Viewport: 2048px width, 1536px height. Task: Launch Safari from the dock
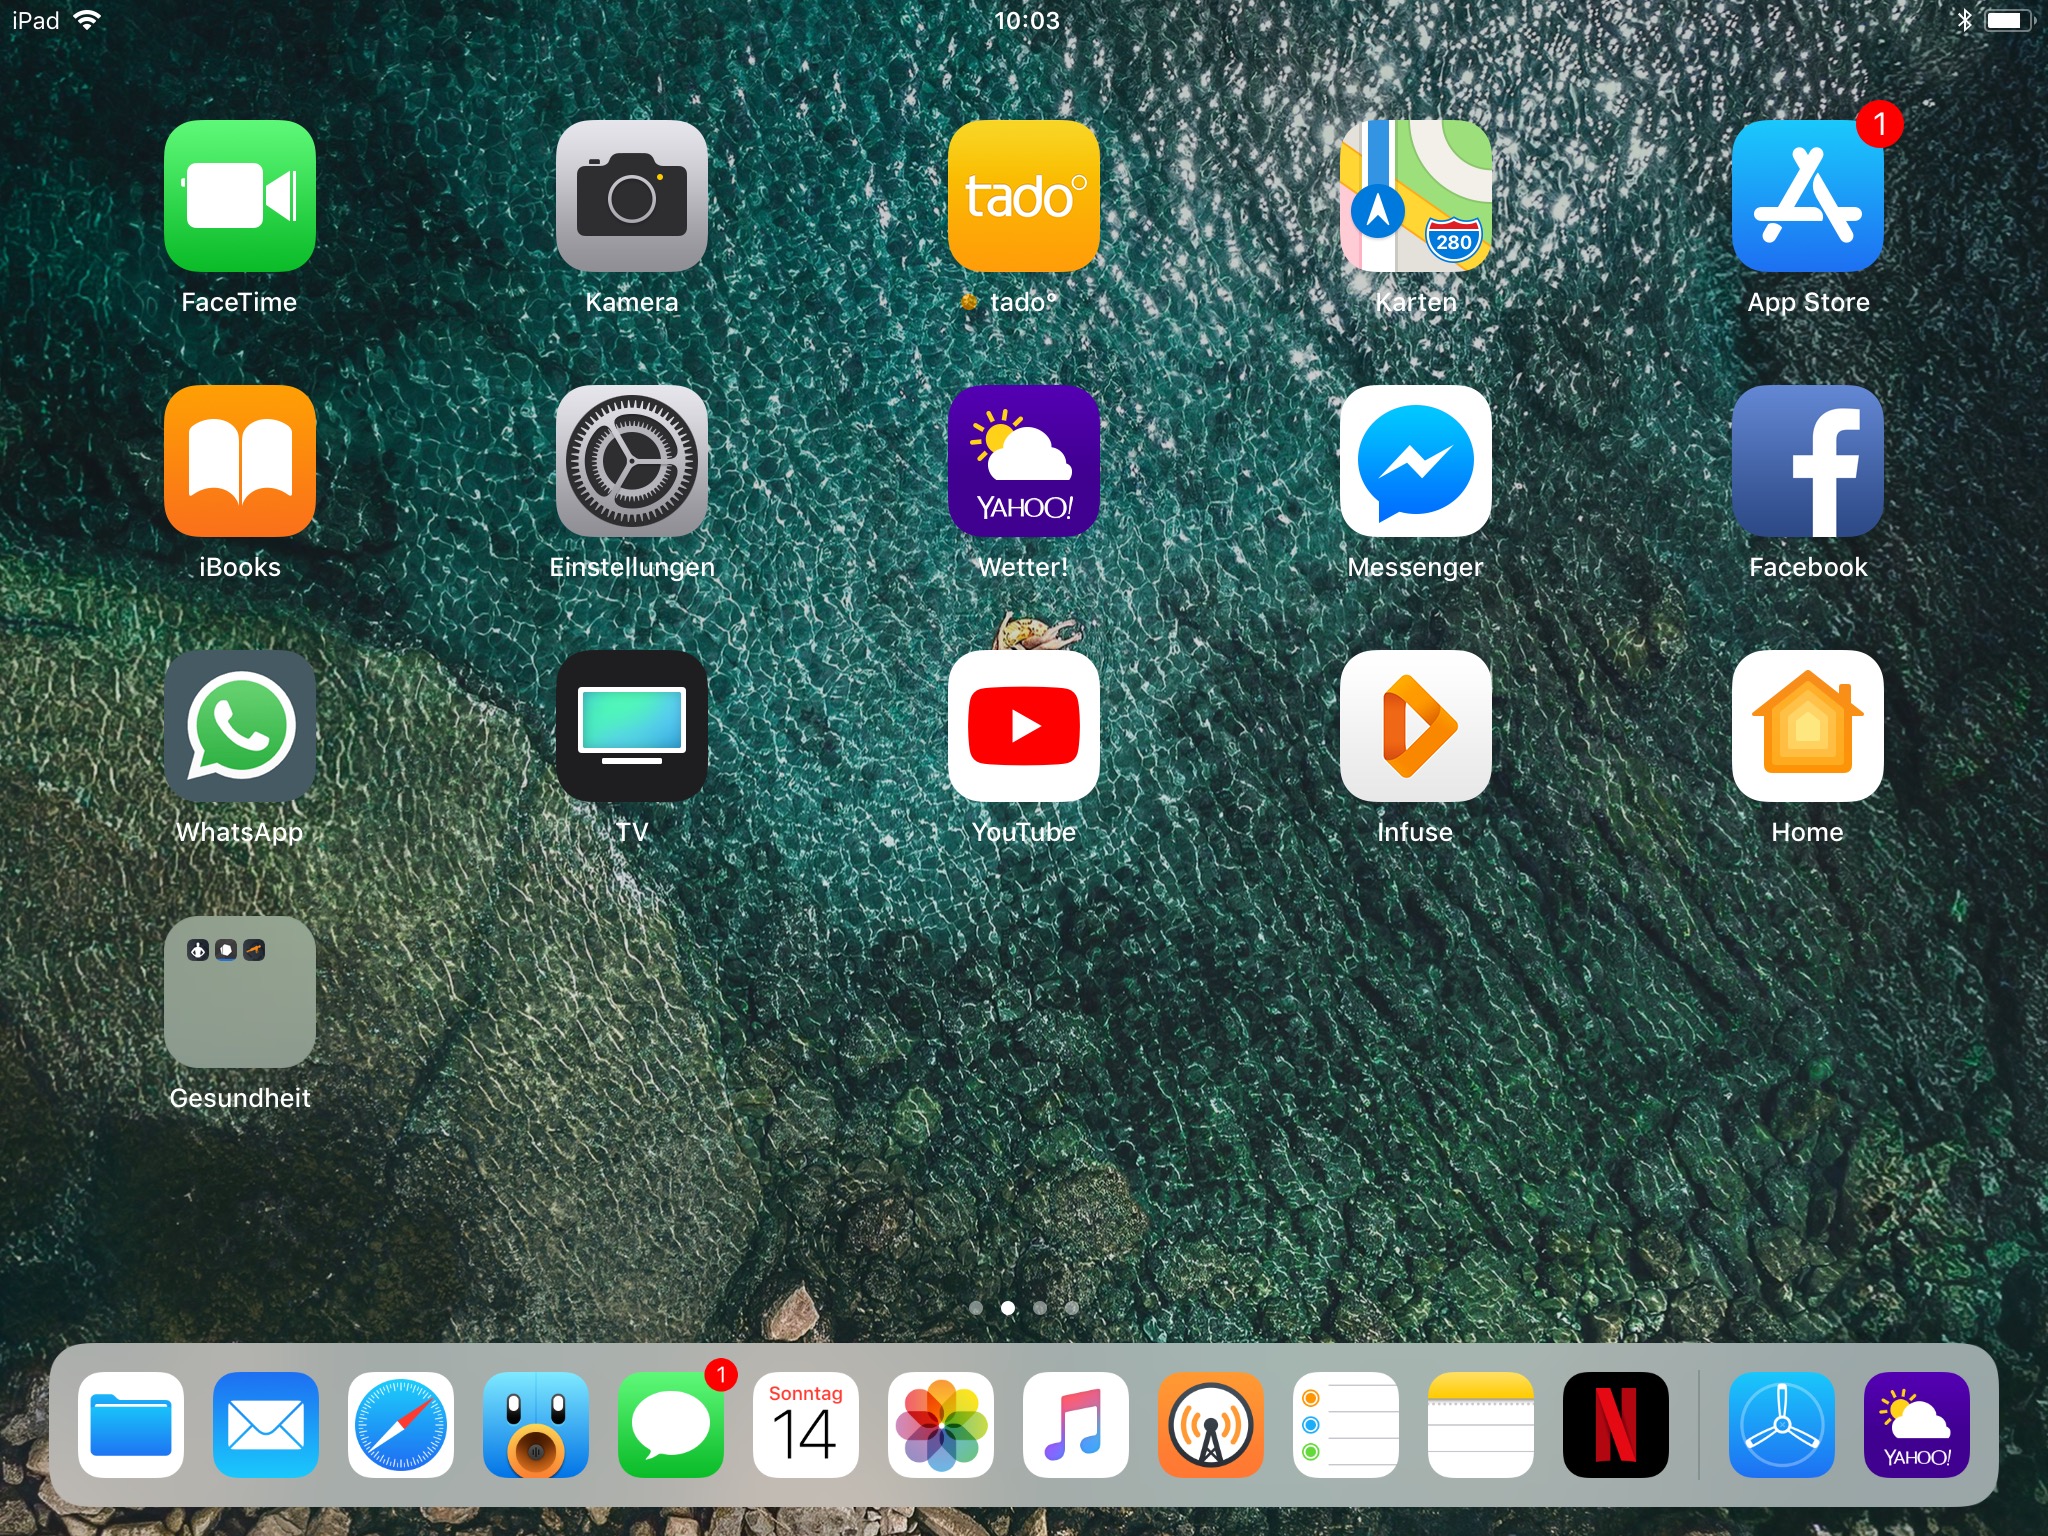401,1425
